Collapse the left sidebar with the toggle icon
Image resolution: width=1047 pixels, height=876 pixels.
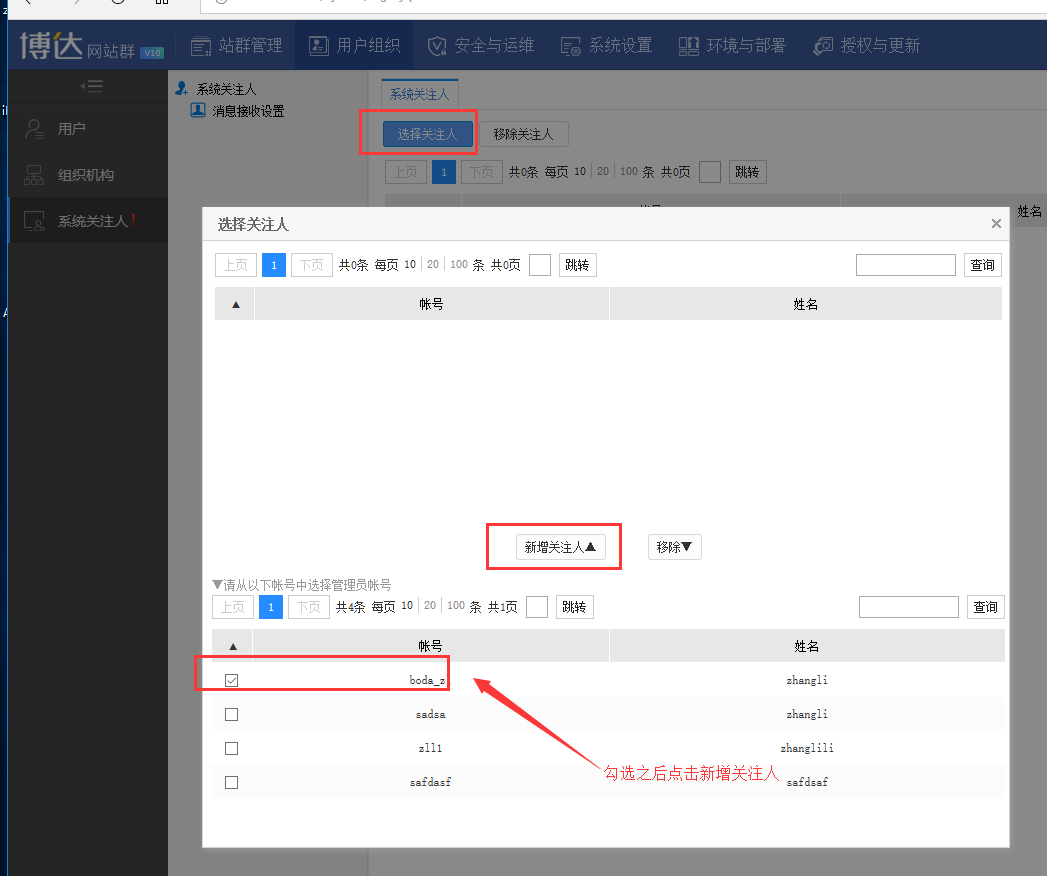(x=91, y=87)
